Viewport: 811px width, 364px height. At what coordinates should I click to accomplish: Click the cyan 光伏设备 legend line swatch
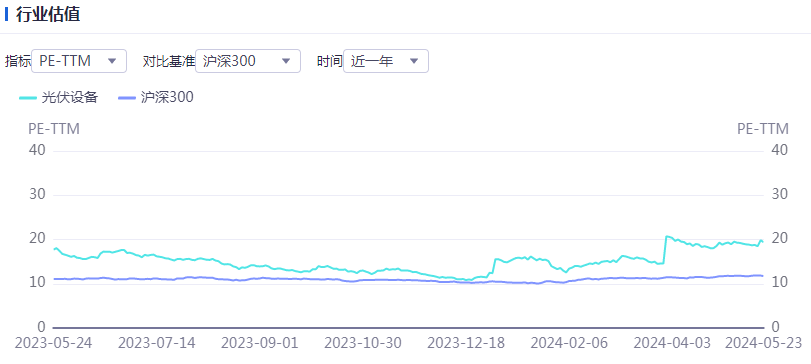tap(28, 97)
